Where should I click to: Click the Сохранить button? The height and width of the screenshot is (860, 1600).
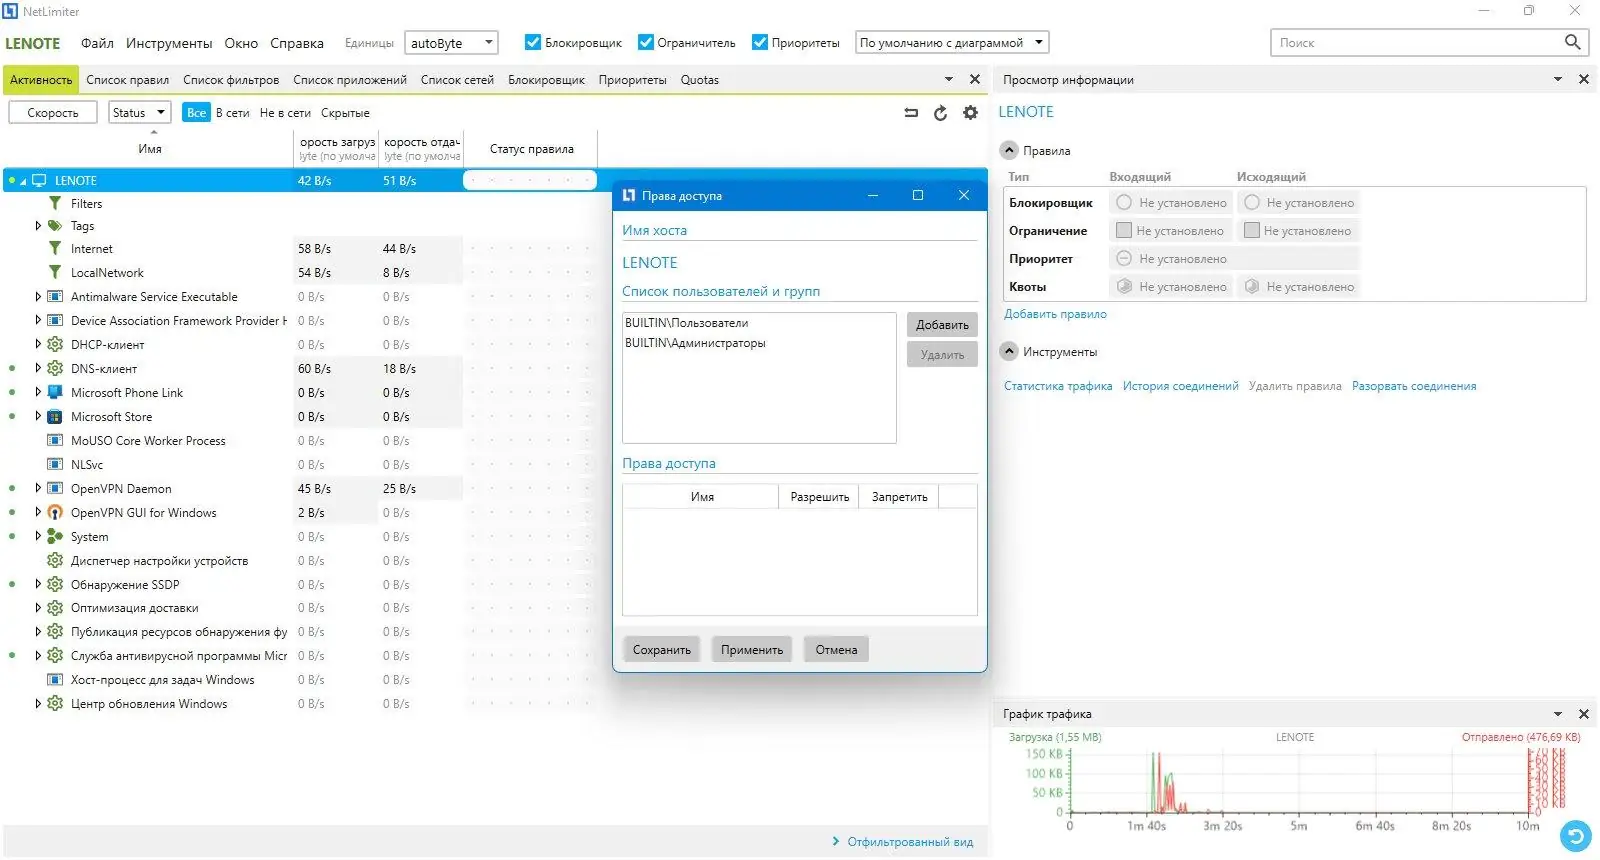pyautogui.click(x=662, y=650)
